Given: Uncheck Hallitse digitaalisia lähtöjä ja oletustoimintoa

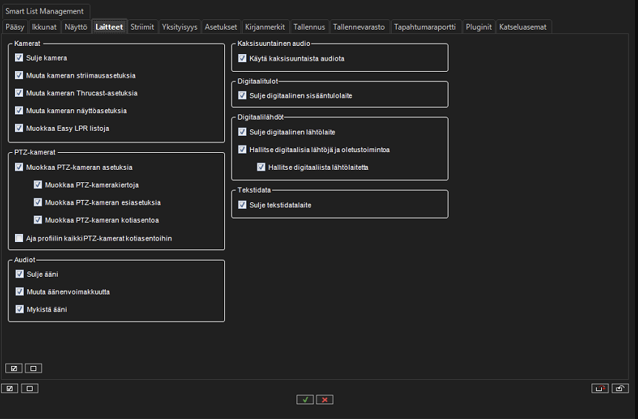Looking at the screenshot, I should pos(242,149).
